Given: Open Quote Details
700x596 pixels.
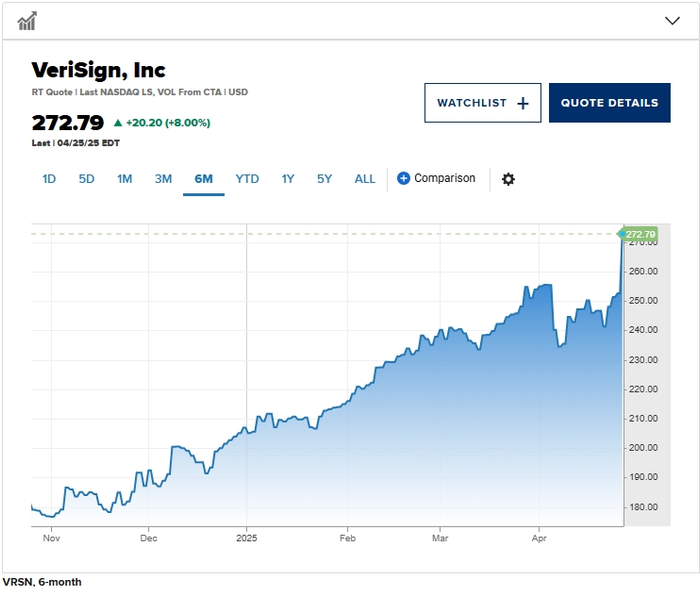Looking at the screenshot, I should [609, 103].
